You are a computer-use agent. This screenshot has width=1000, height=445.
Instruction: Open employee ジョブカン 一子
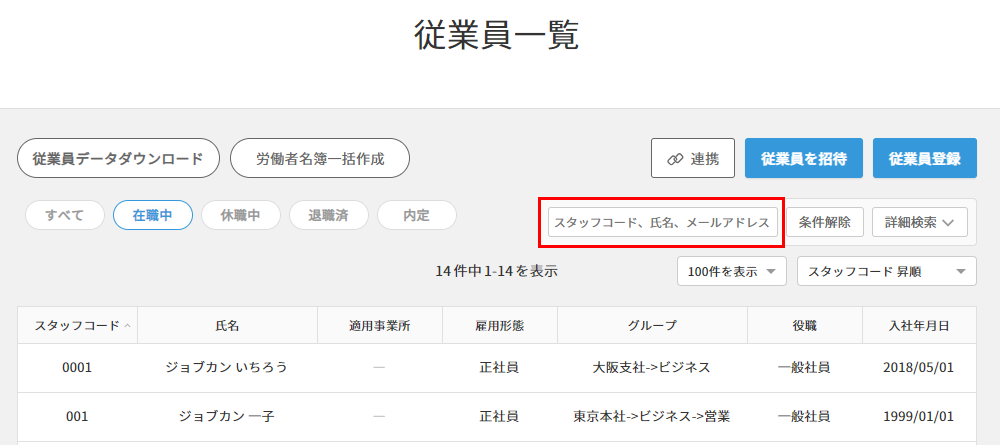click(x=227, y=416)
